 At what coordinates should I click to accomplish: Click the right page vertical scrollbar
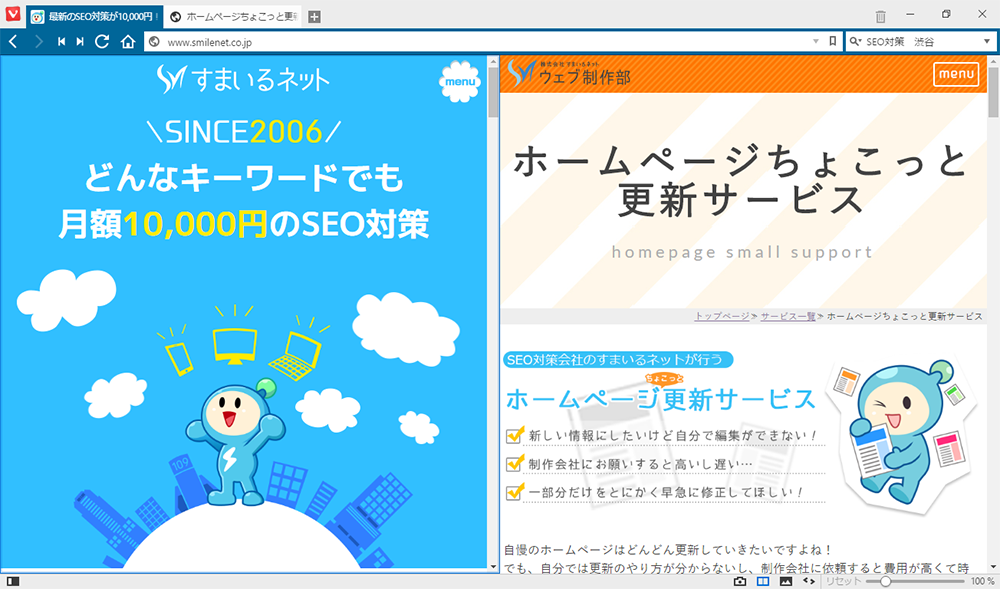coord(993,93)
